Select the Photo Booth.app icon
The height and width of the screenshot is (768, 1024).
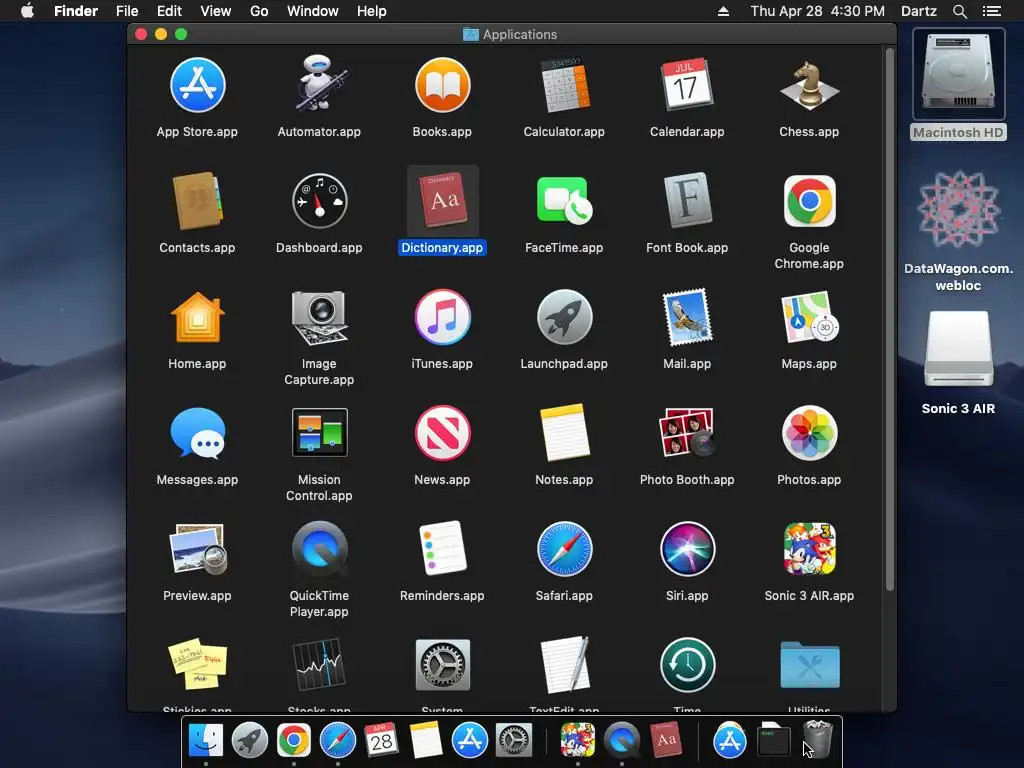click(x=687, y=433)
